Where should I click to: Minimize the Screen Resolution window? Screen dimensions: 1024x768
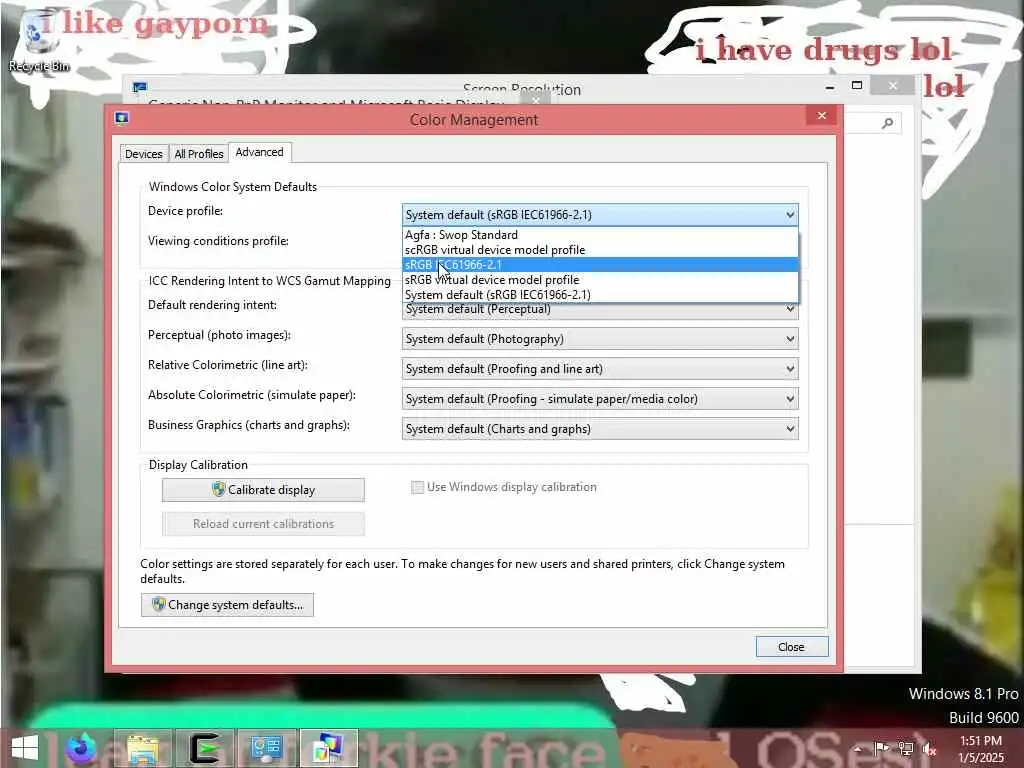[x=829, y=86]
